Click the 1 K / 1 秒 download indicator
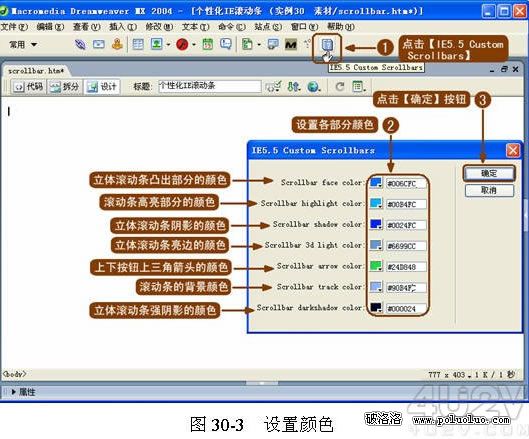 [494, 375]
